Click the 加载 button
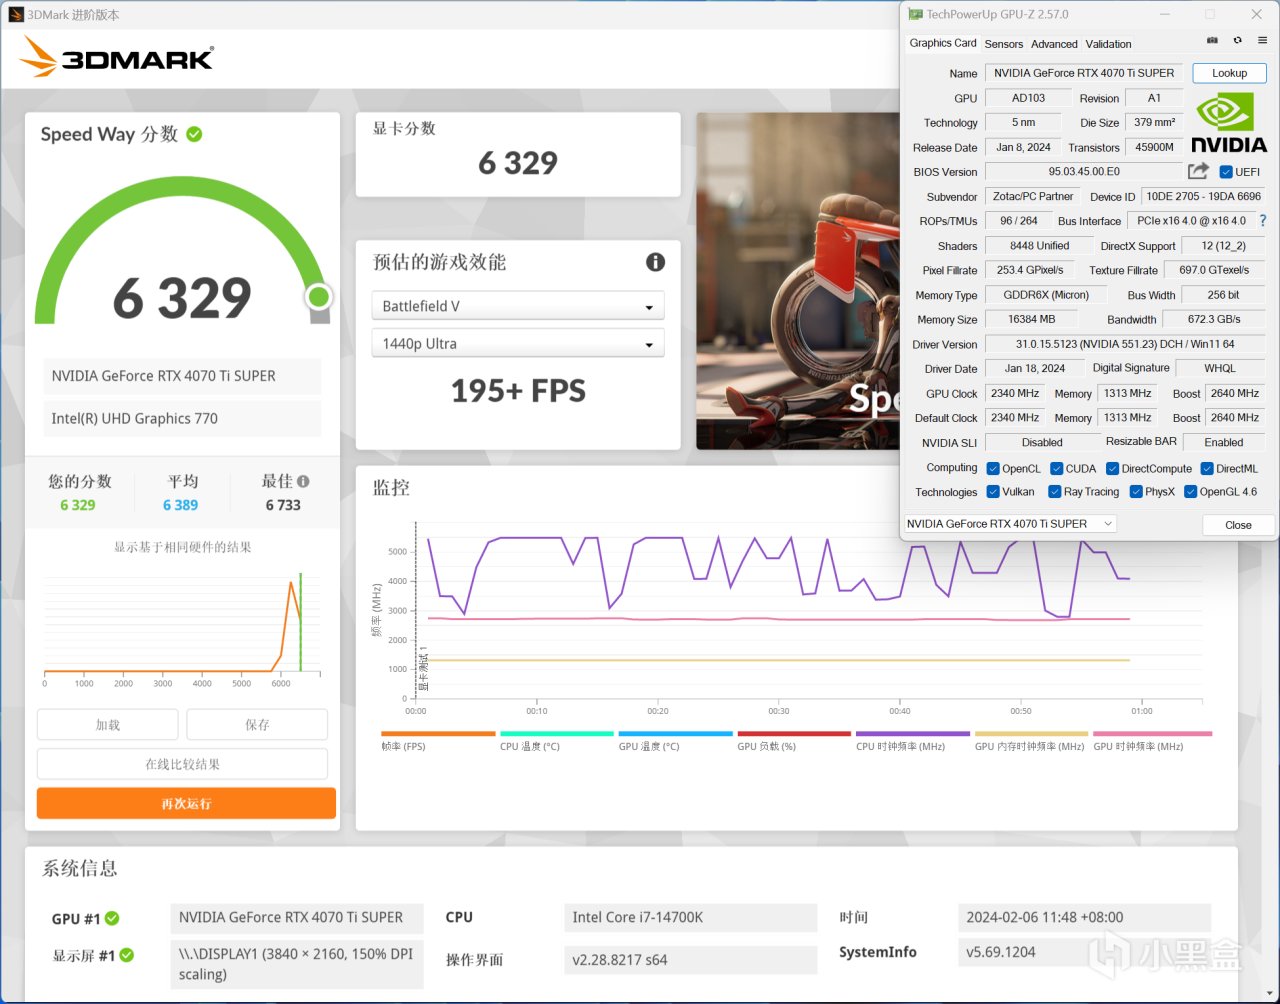Screen dimensions: 1280x1004 (x=108, y=724)
